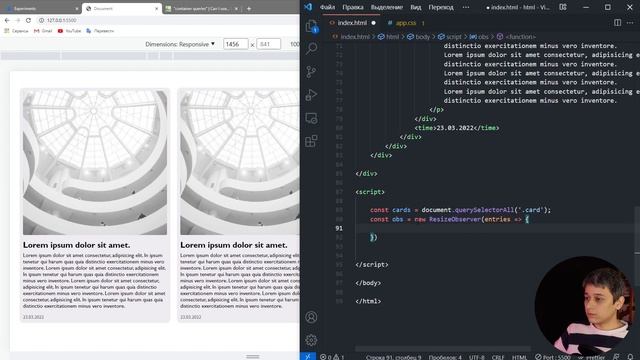Viewport: 640px width, 360px height.
Task: Click the <function> breadcrumb segment
Action: click(x=516, y=37)
